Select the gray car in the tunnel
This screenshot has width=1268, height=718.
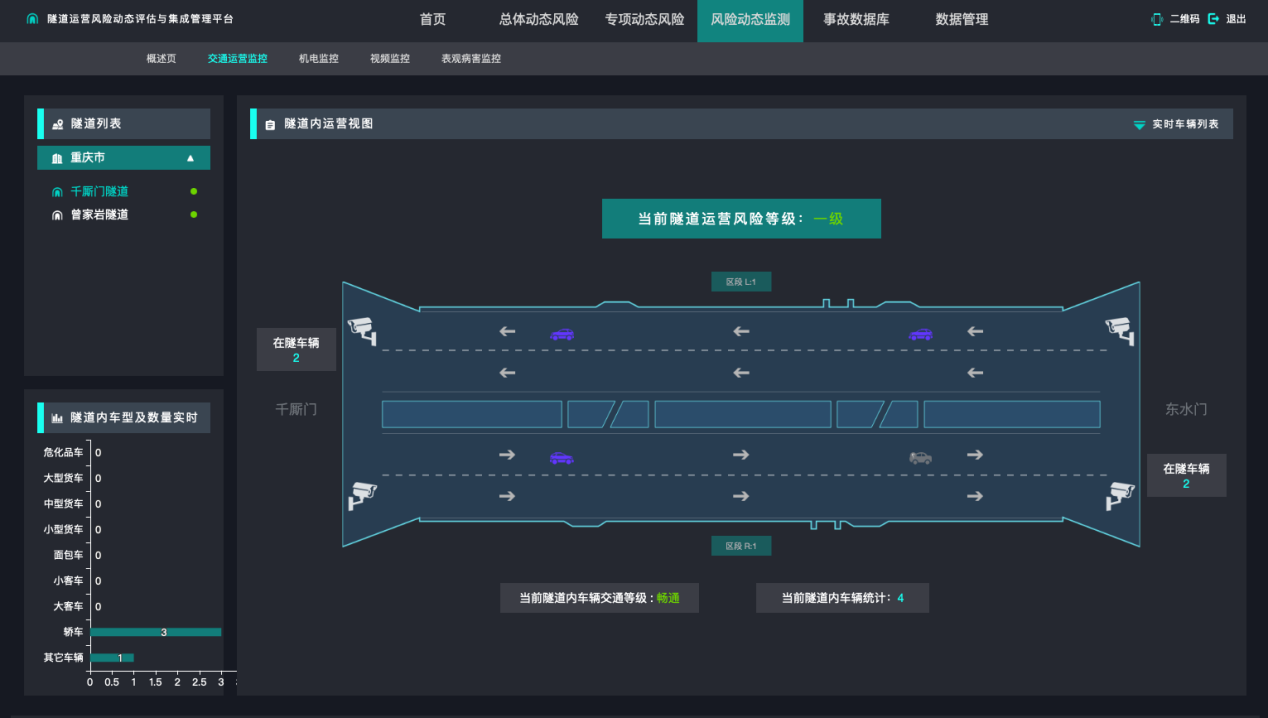920,457
